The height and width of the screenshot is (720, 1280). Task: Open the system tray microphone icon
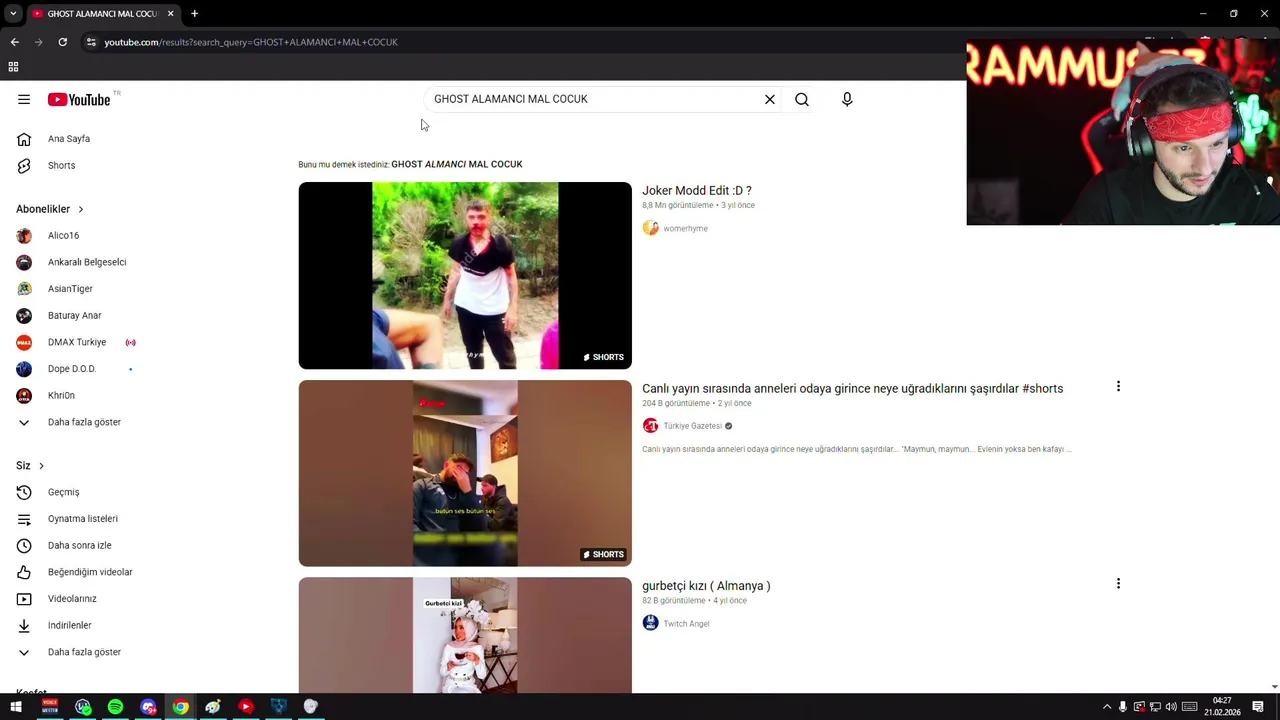(x=1123, y=707)
